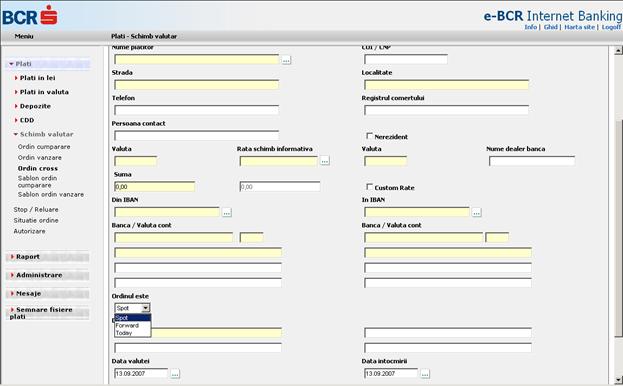This screenshot has width=623, height=386.
Task: Enable the Custom Rate checkbox
Action: click(369, 187)
